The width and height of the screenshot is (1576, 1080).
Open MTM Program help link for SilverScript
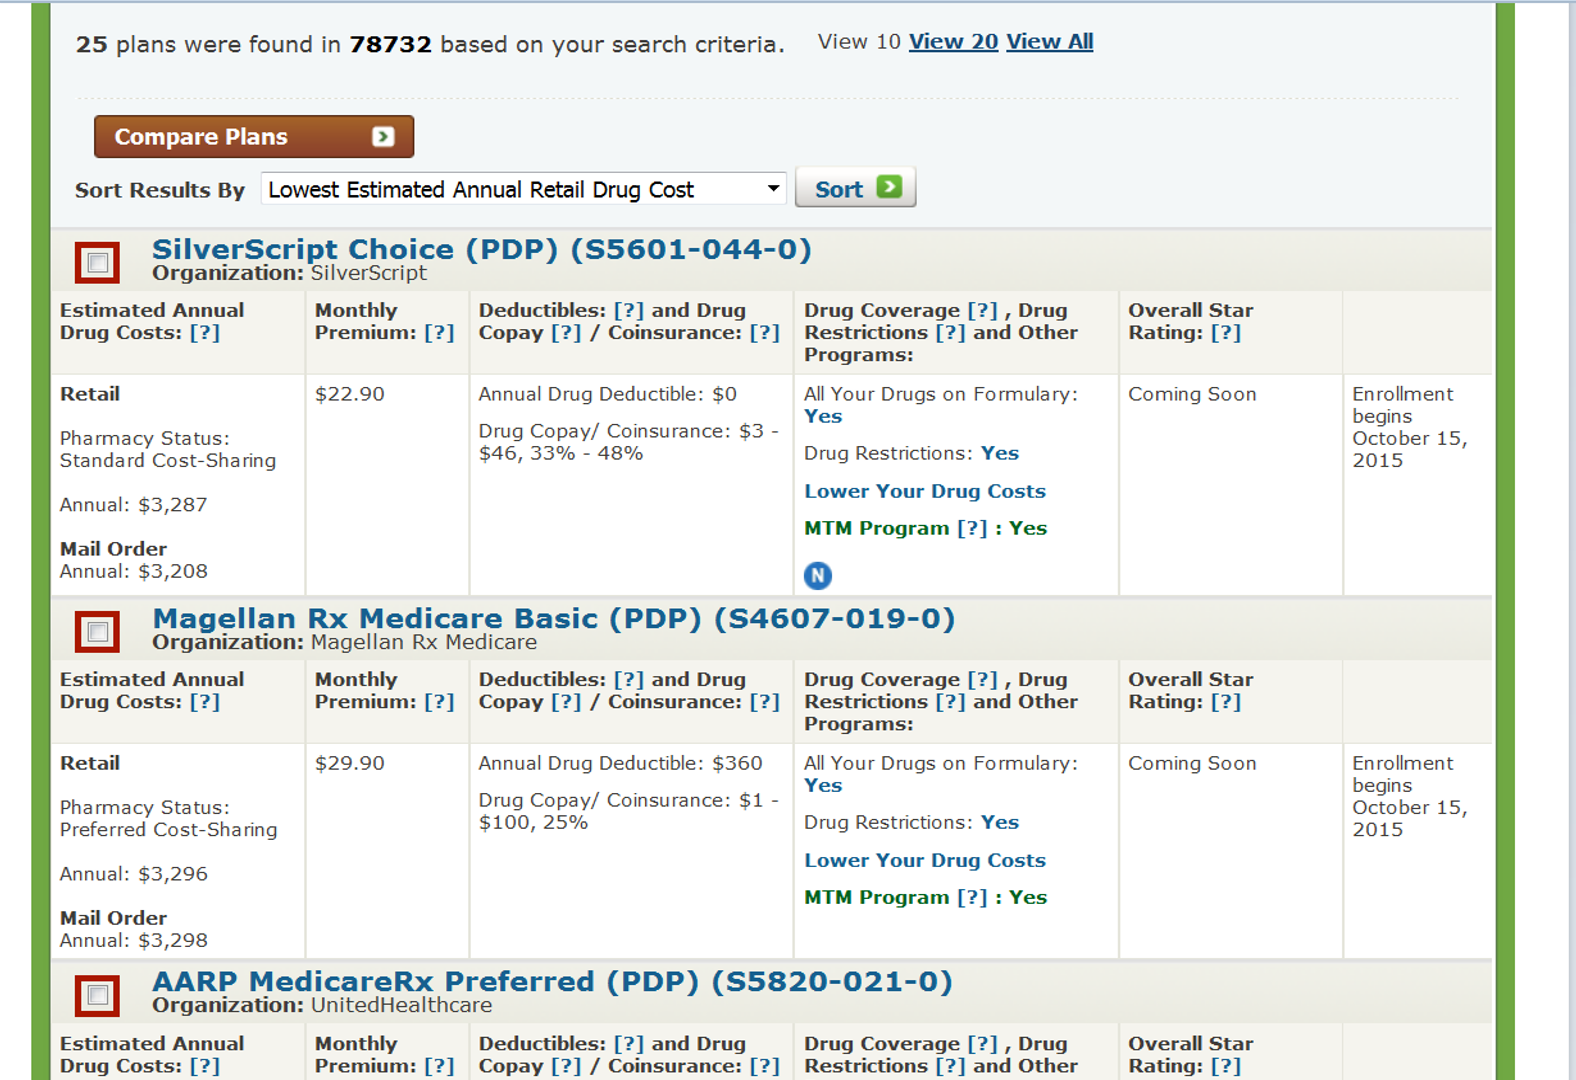click(x=972, y=528)
